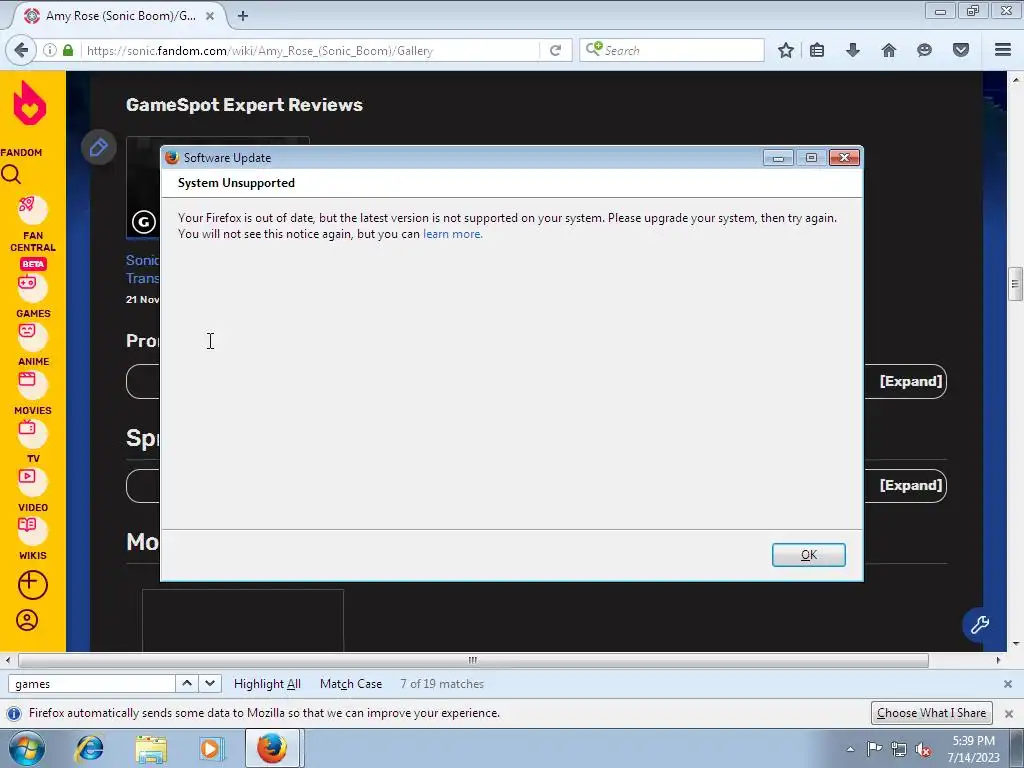Viewport: 1024px width, 768px height.
Task: Open Windows Media Player from taskbar
Action: (x=211, y=748)
